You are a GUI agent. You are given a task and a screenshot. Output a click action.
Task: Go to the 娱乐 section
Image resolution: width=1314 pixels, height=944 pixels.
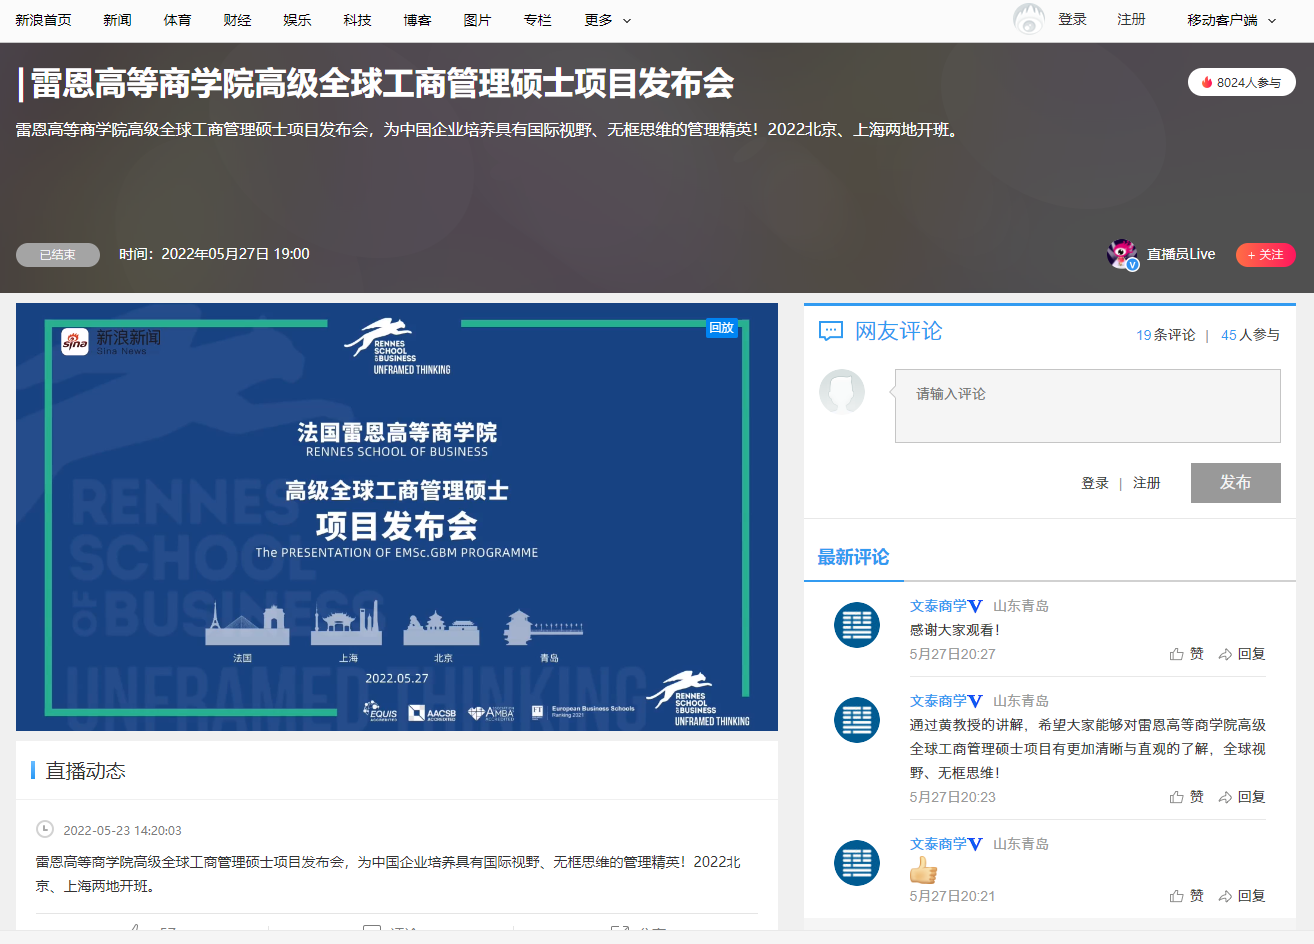click(x=297, y=20)
